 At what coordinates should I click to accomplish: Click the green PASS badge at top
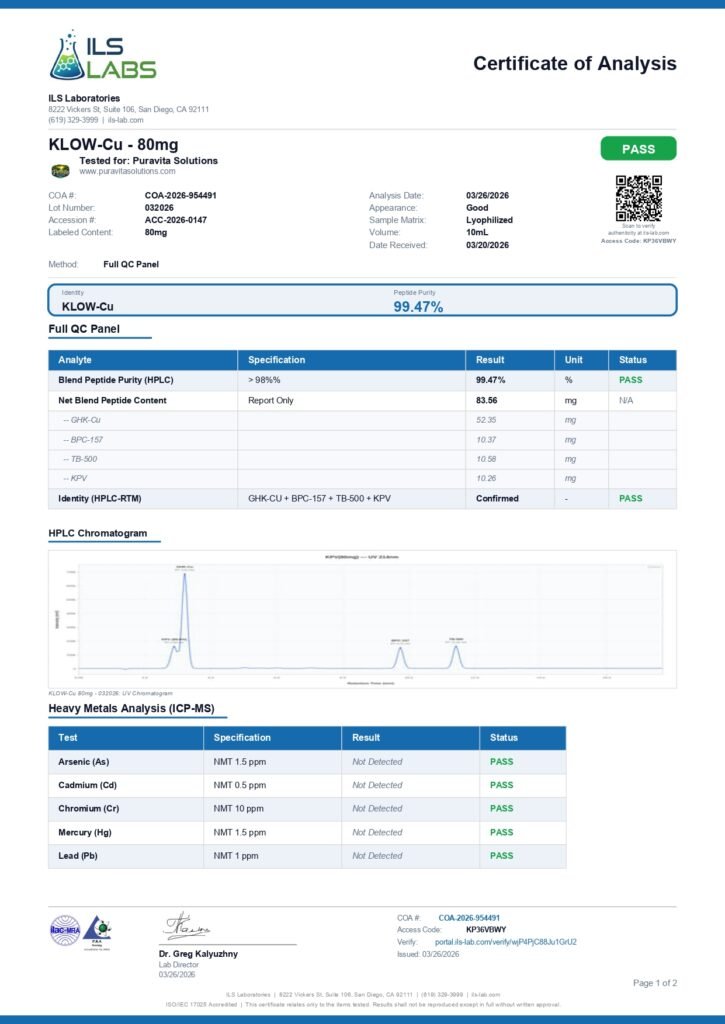pos(638,149)
